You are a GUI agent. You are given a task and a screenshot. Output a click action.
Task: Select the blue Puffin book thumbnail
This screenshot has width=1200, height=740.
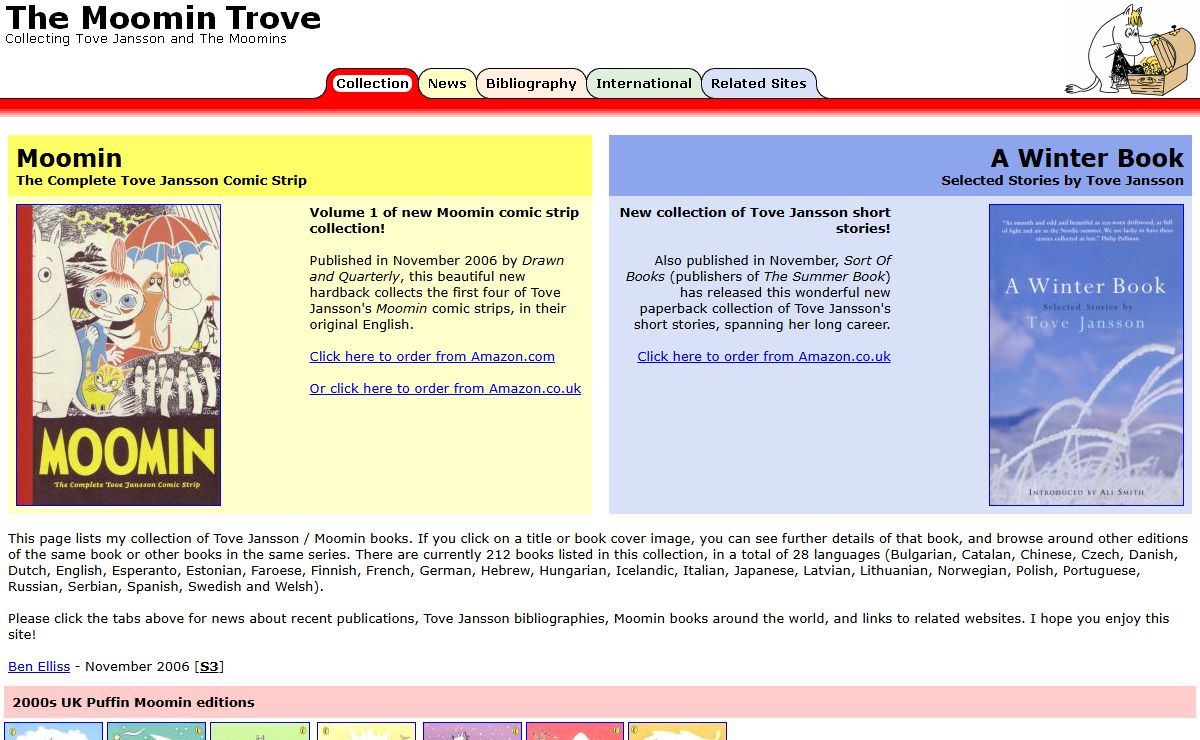point(54,731)
